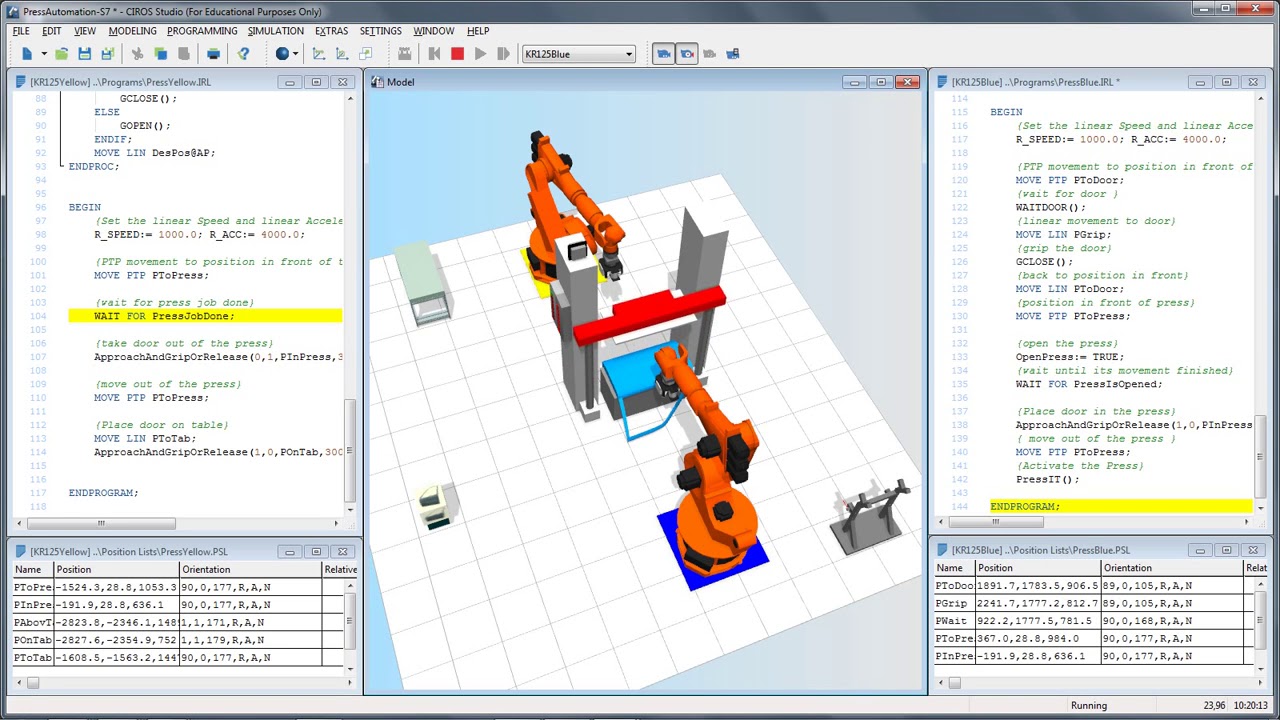The height and width of the screenshot is (720, 1280).
Task: Click the red press beam in Model view
Action: tap(650, 315)
